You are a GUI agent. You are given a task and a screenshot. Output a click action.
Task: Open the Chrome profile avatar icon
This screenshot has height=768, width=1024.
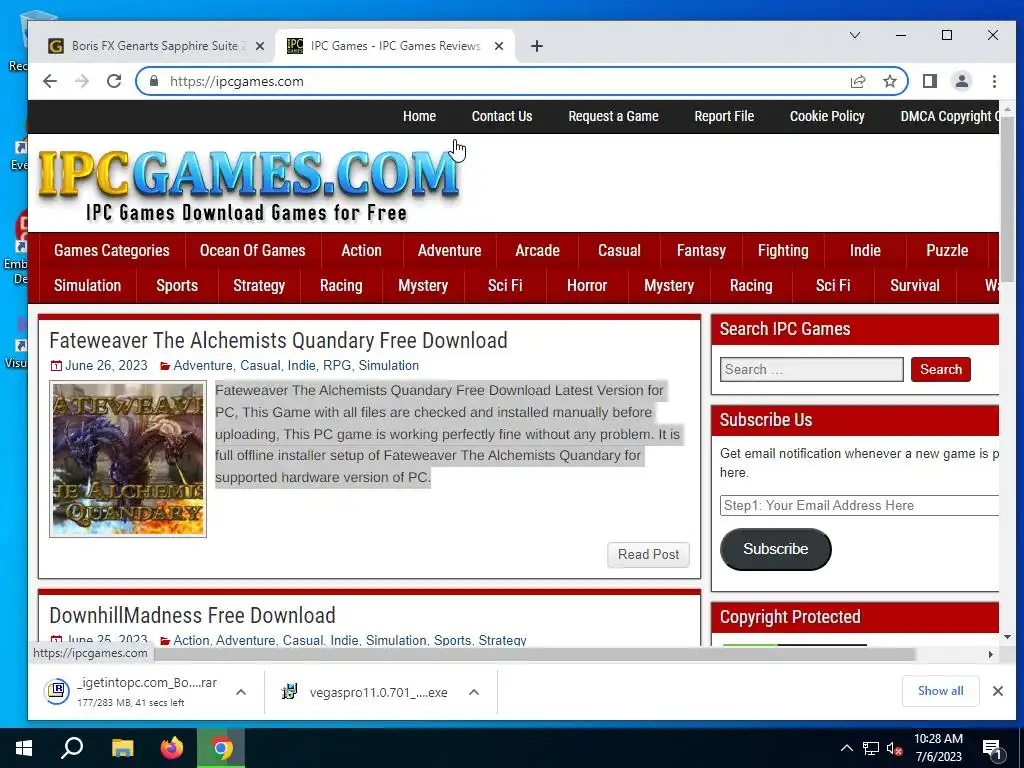pyautogui.click(x=962, y=81)
